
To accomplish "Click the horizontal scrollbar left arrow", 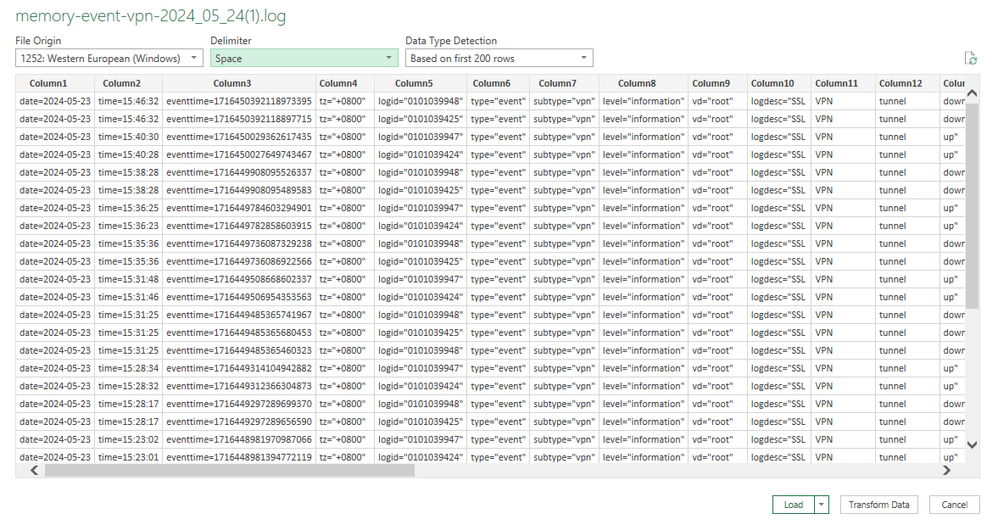I will click(35, 470).
